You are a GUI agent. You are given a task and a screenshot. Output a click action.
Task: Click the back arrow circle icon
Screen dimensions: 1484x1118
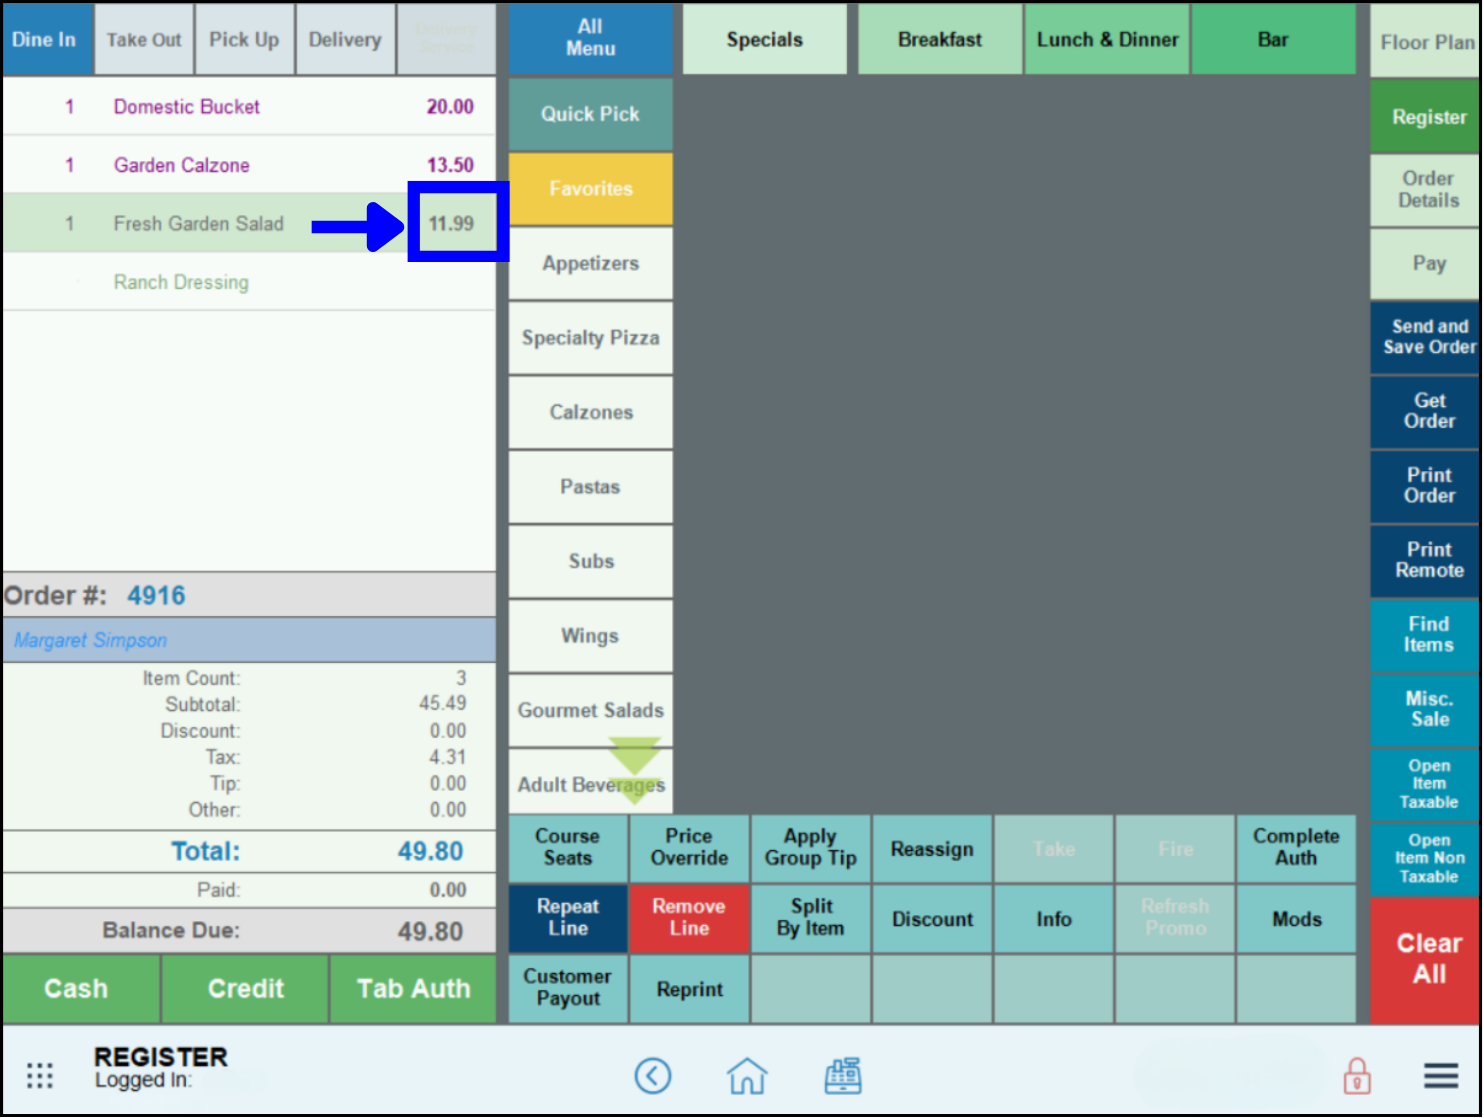(653, 1076)
